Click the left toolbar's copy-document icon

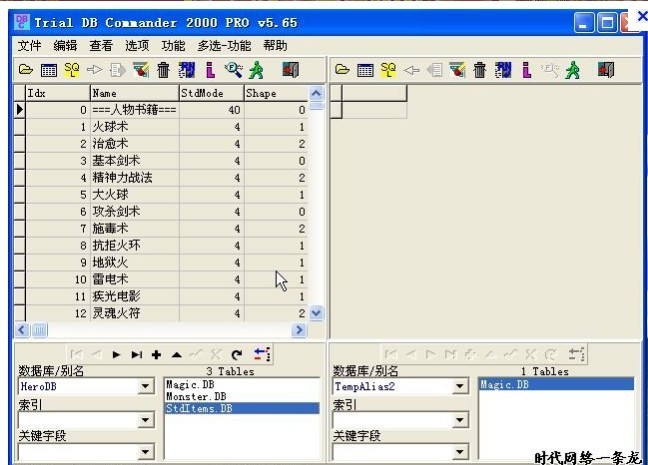coord(118,70)
